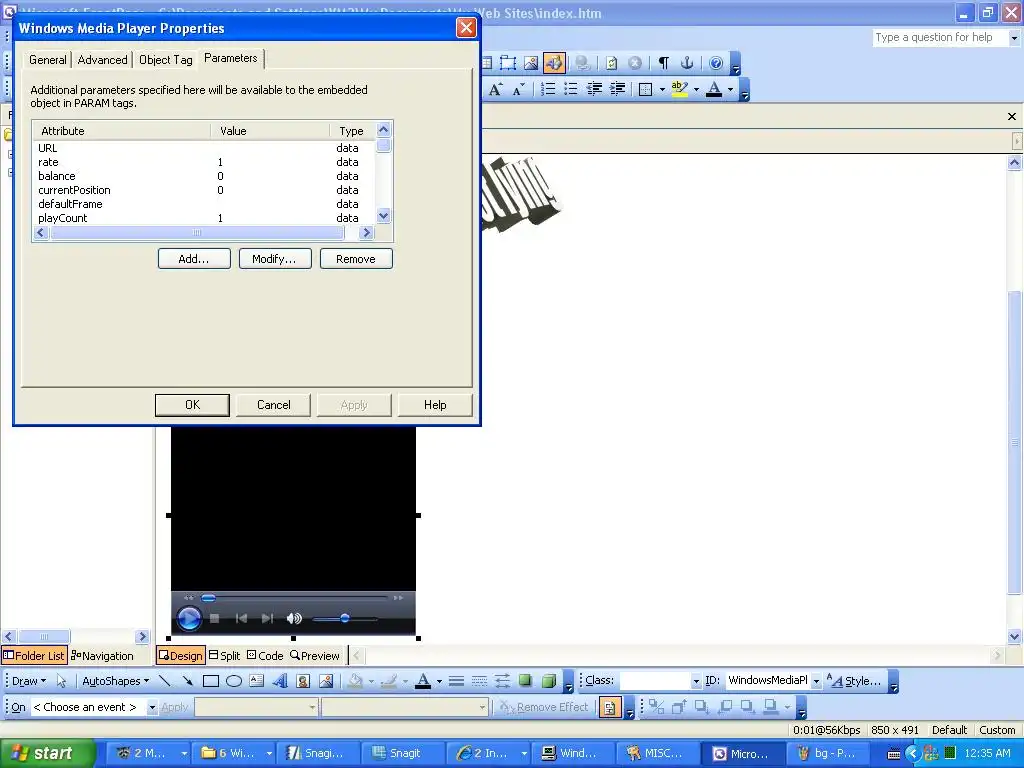
Task: Confirm dialog with OK button
Action: click(192, 405)
